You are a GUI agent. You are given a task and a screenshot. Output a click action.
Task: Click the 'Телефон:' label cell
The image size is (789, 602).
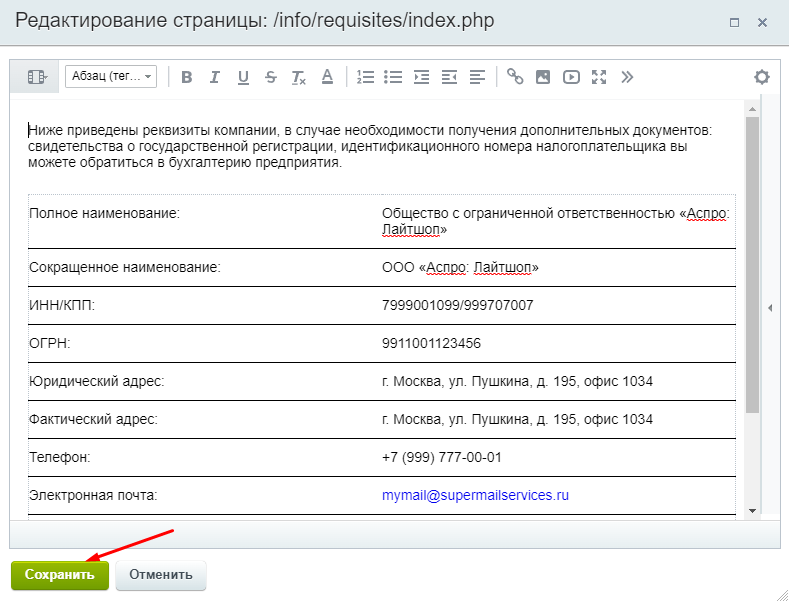pyautogui.click(x=204, y=458)
